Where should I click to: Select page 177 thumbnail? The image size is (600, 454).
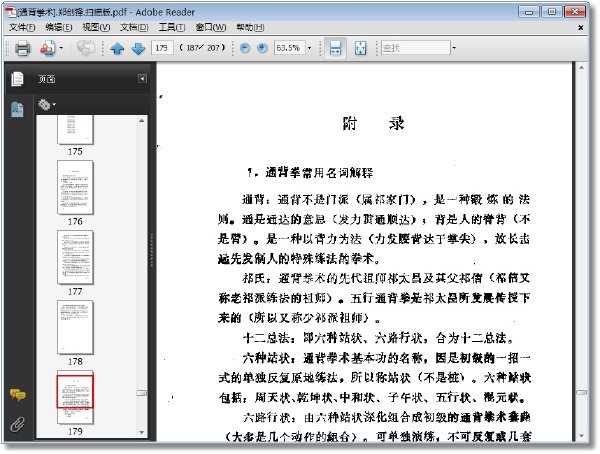tap(75, 258)
